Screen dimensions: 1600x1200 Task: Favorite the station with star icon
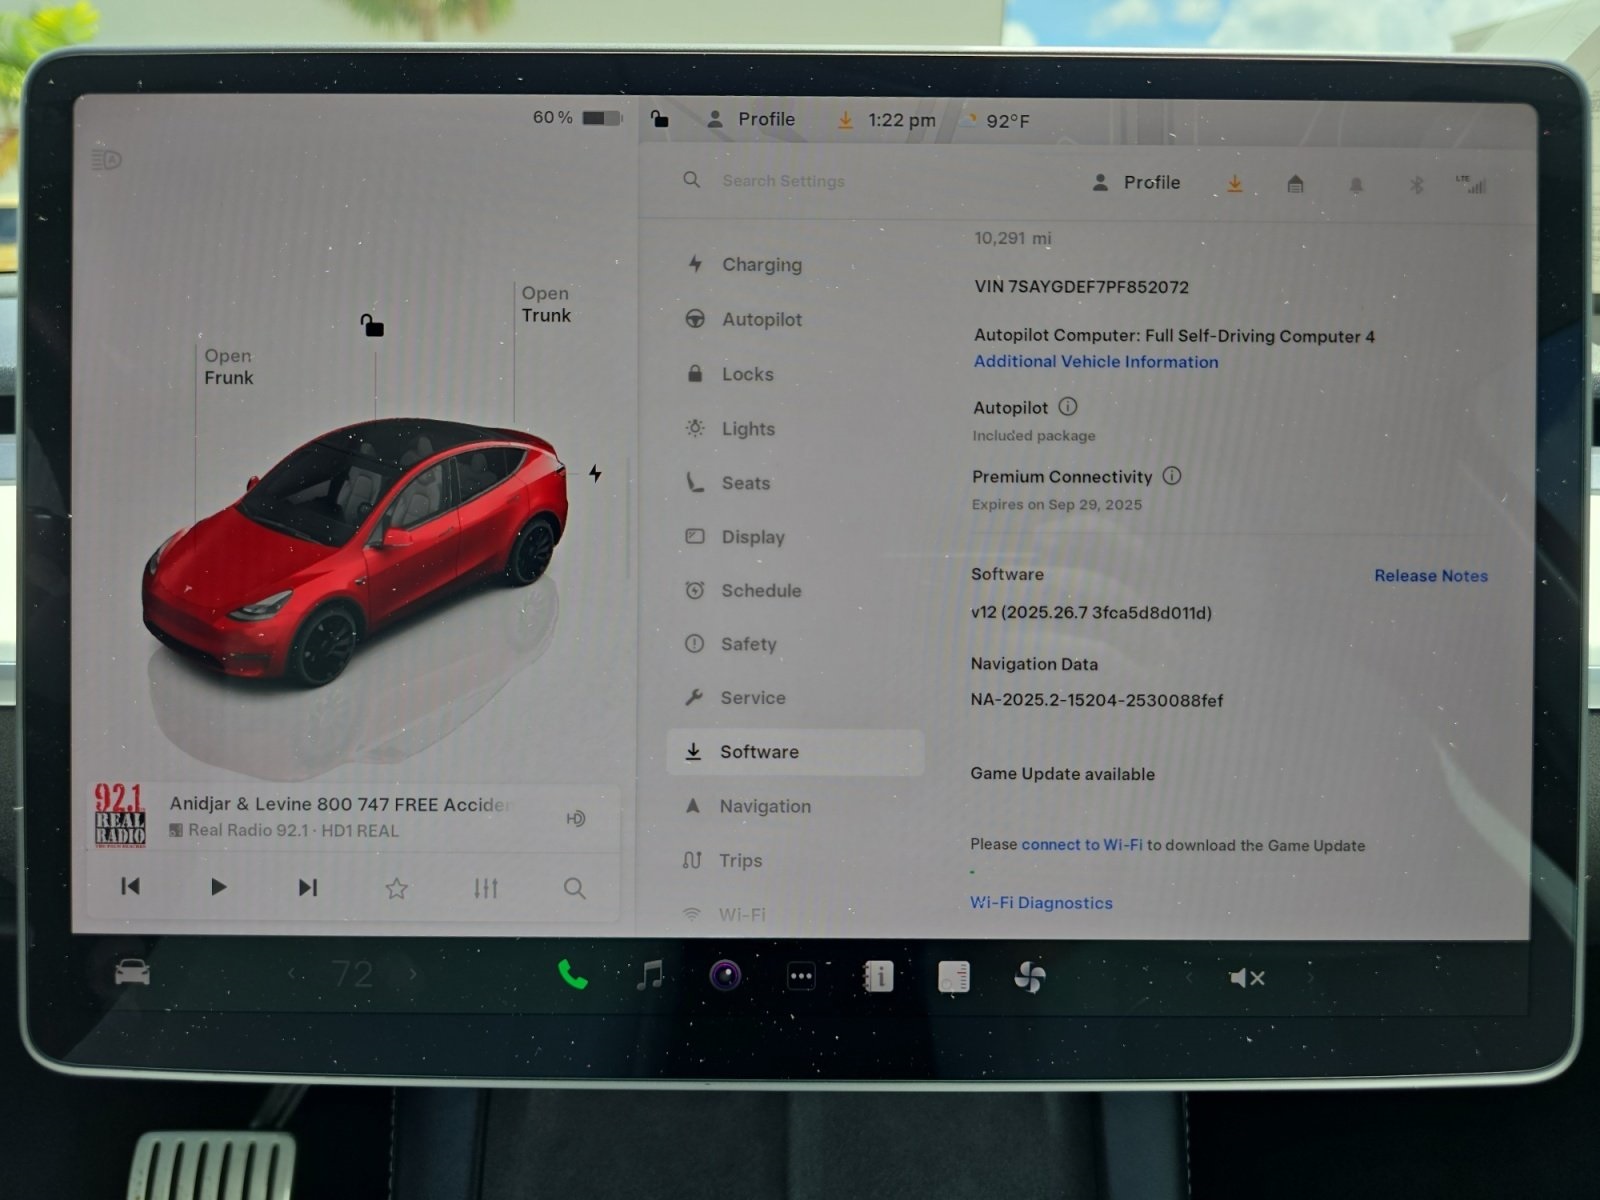397,888
